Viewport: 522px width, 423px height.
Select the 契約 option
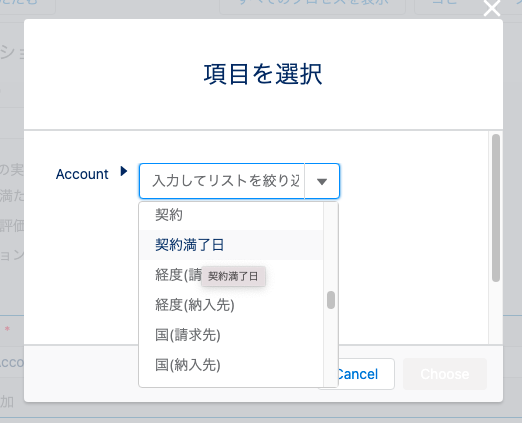(231, 215)
